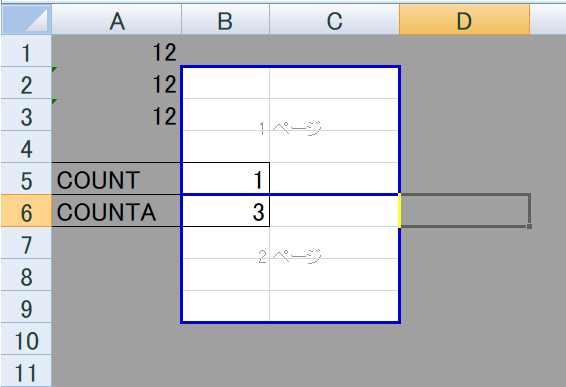Select row 4 header
Screen dimensions: 566x387
pyautogui.click(x=26, y=147)
